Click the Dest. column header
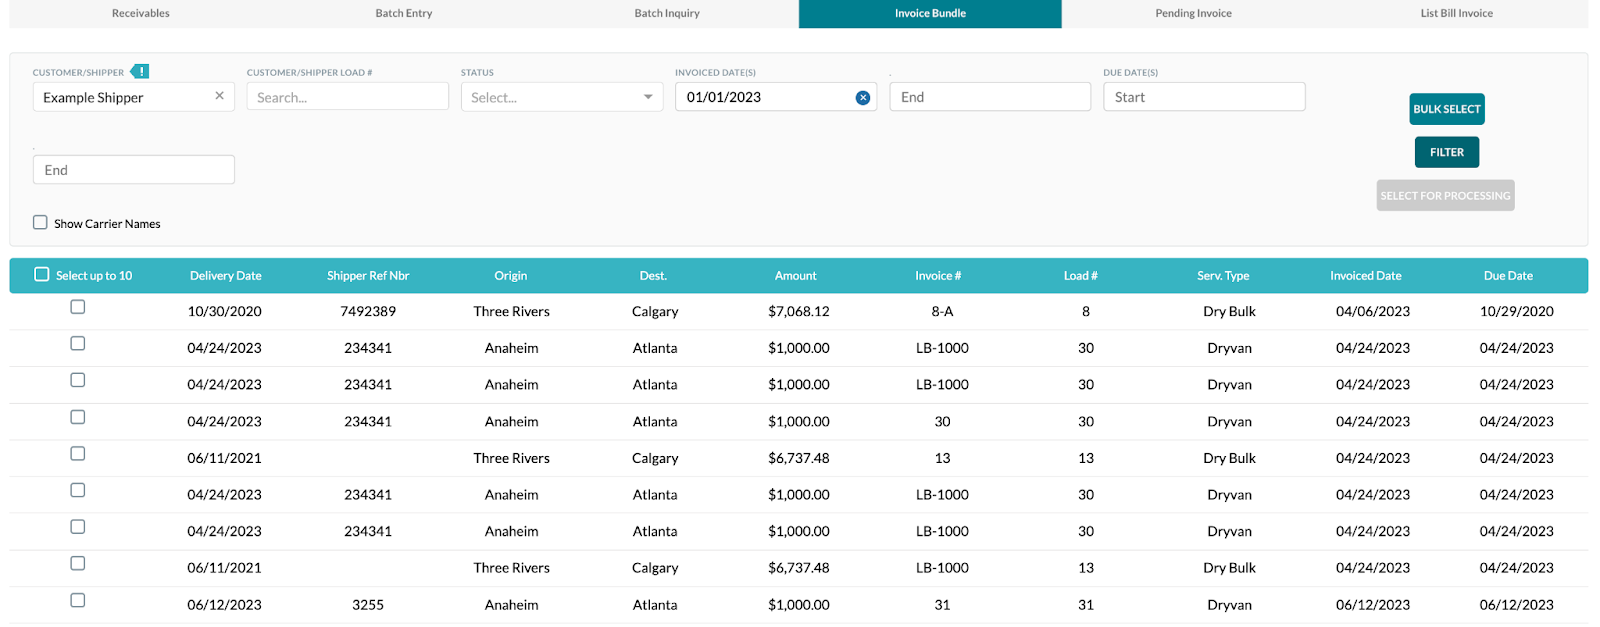Viewport: 1600px width, 627px height. (x=653, y=276)
